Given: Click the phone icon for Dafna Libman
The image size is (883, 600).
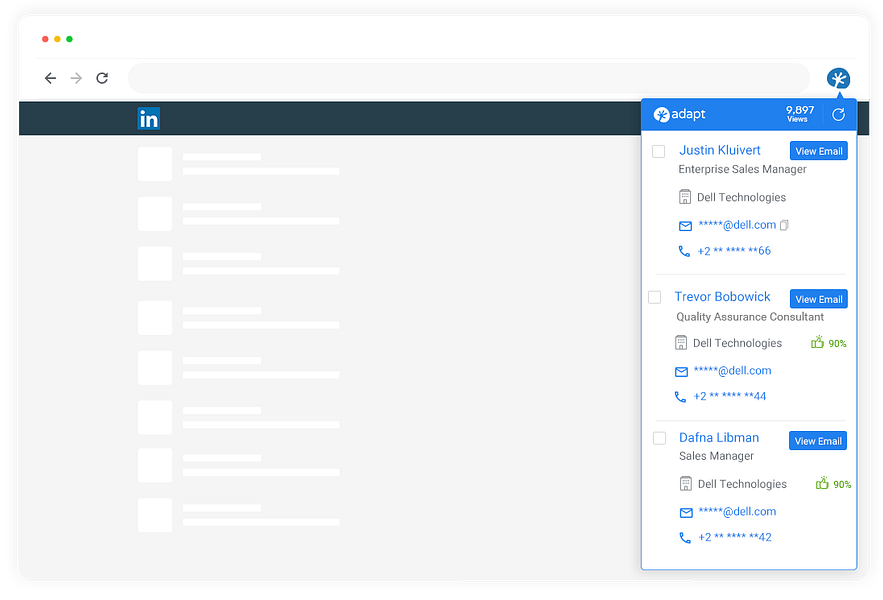Looking at the screenshot, I should click(685, 538).
